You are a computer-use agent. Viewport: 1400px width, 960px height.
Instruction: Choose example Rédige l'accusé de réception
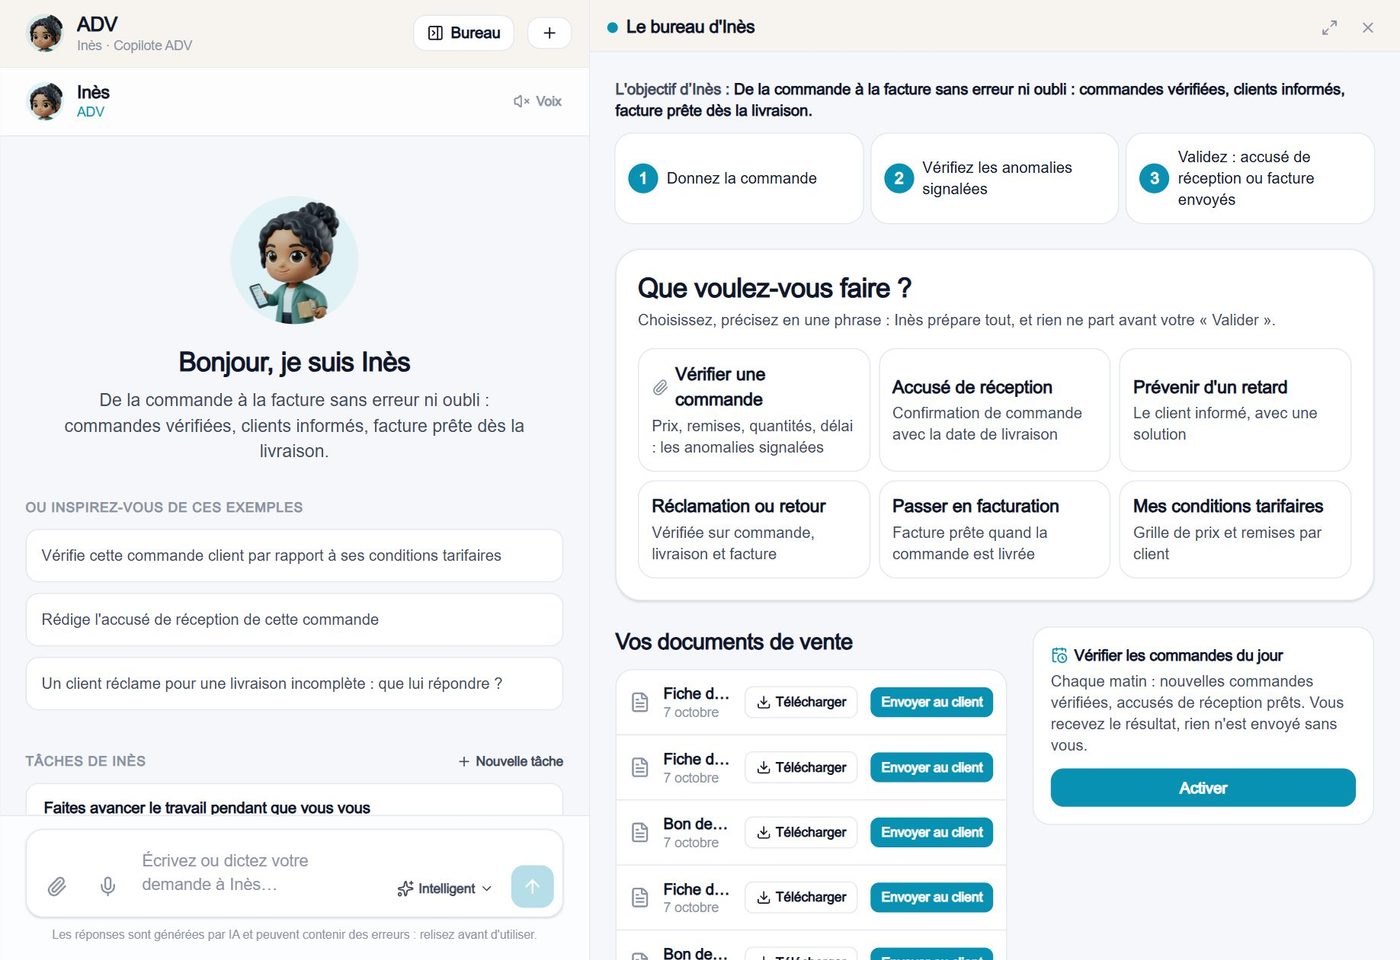[294, 619]
